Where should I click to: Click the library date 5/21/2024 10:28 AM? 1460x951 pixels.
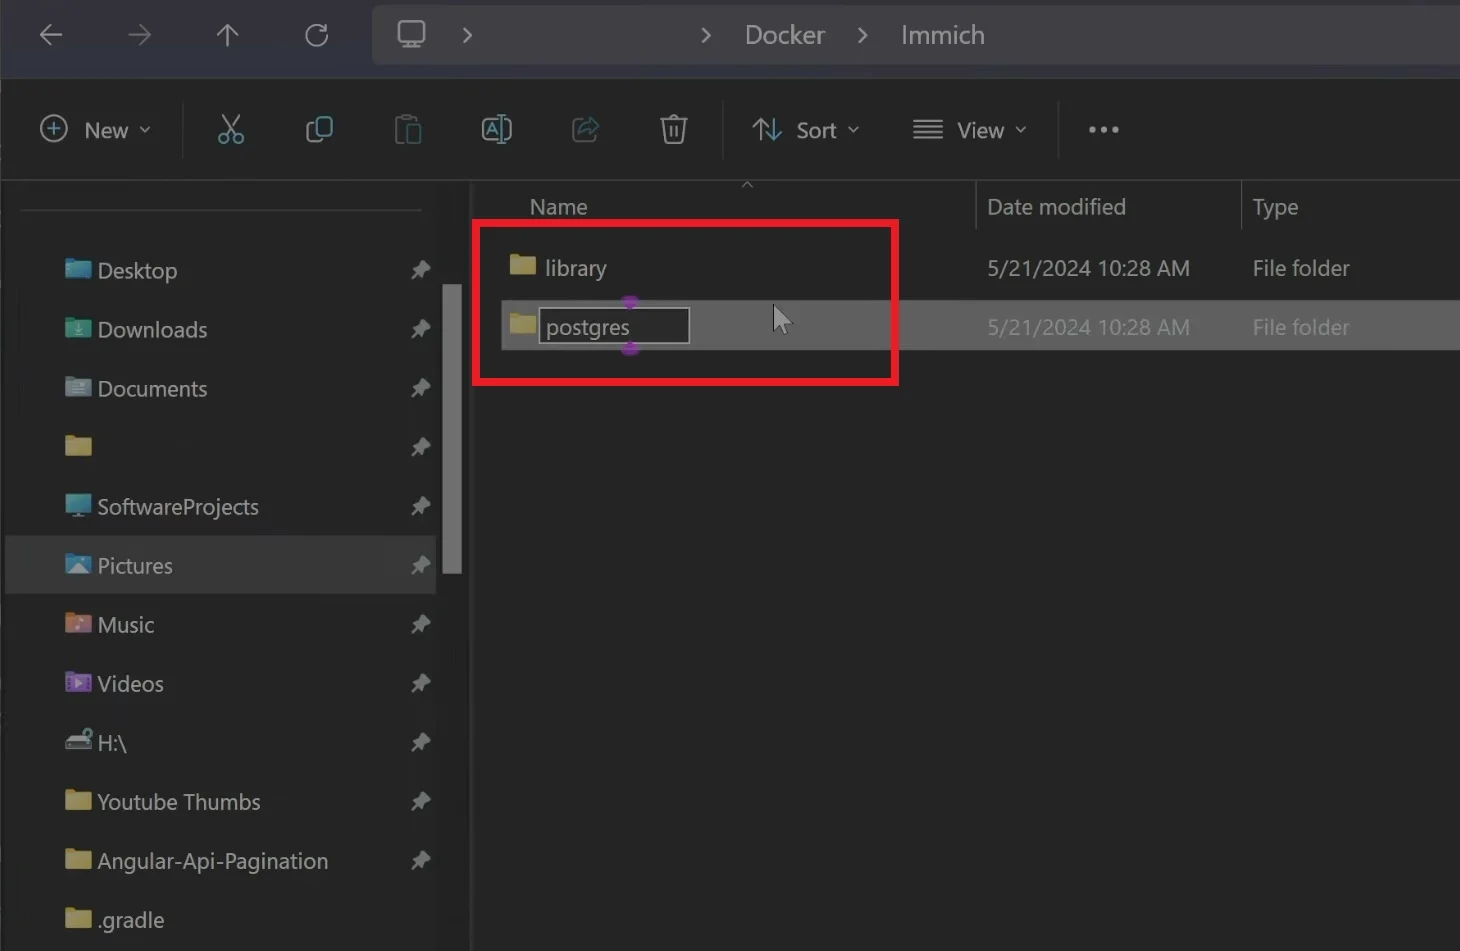pyautogui.click(x=1088, y=268)
